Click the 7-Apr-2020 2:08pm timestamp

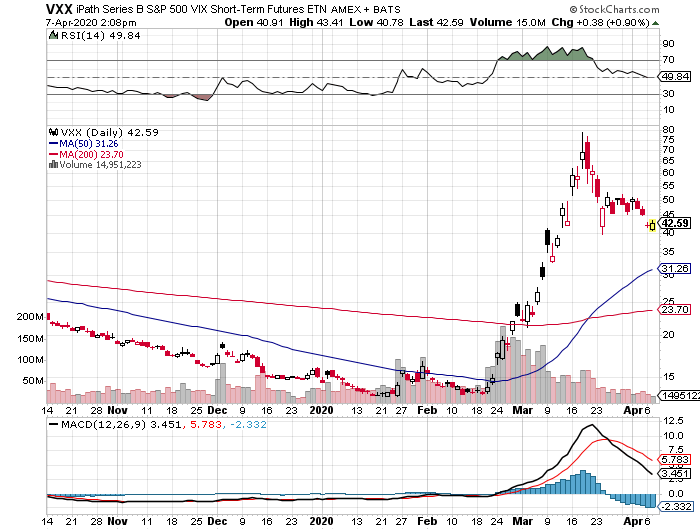coord(91,22)
